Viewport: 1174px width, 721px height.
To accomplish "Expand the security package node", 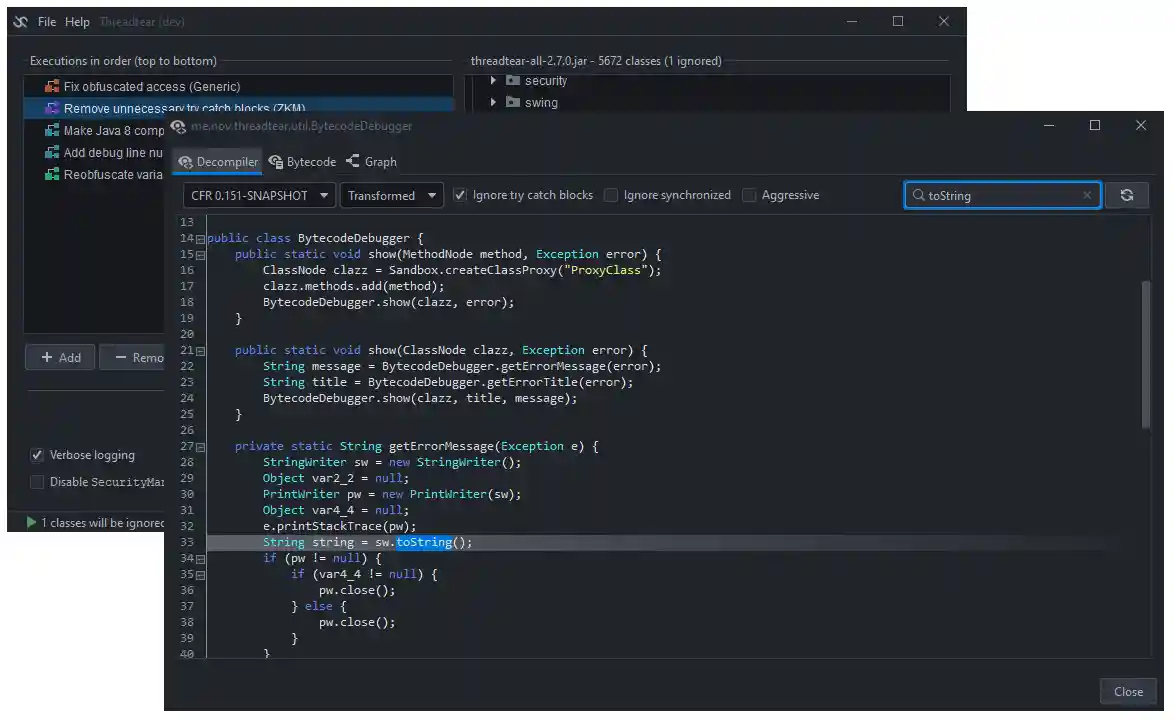I will click(492, 80).
